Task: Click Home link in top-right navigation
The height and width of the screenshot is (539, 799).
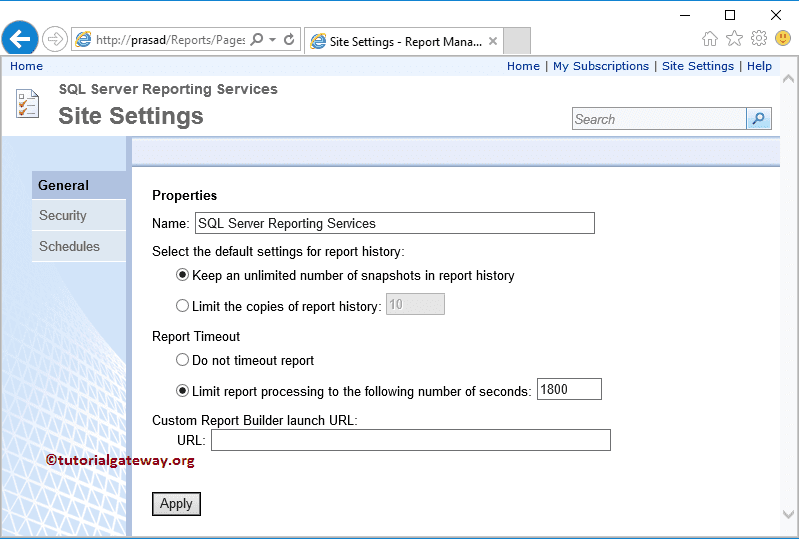Action: (x=523, y=66)
